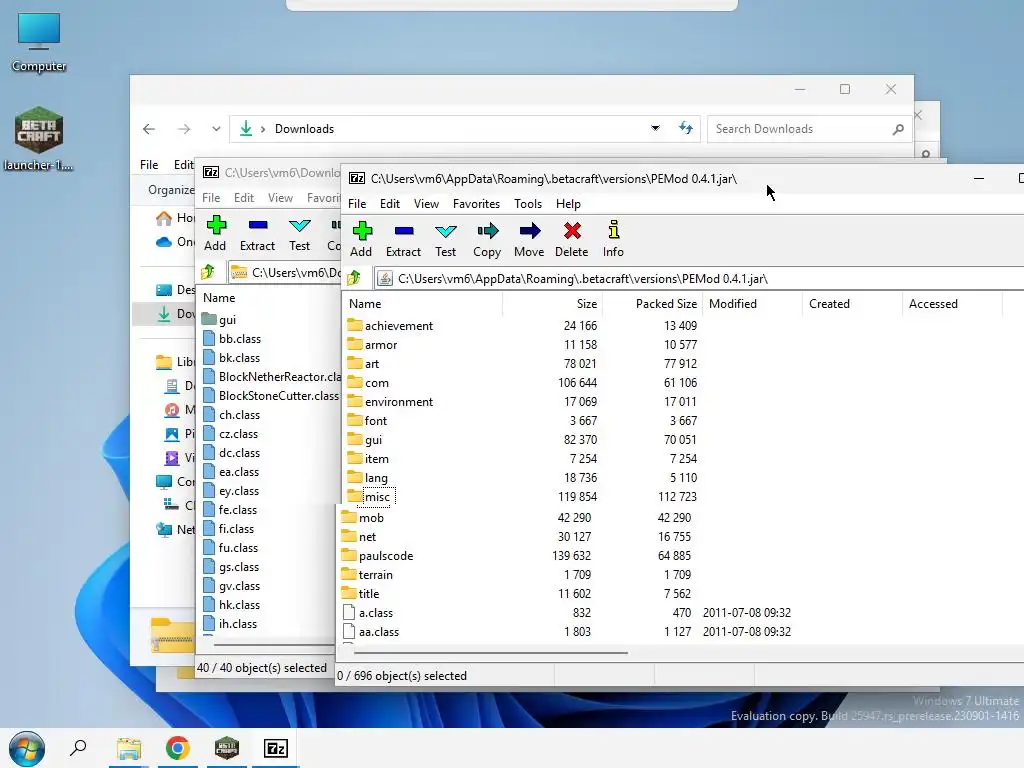
Task: Click the red Delete toolbar icon
Action: (x=571, y=239)
